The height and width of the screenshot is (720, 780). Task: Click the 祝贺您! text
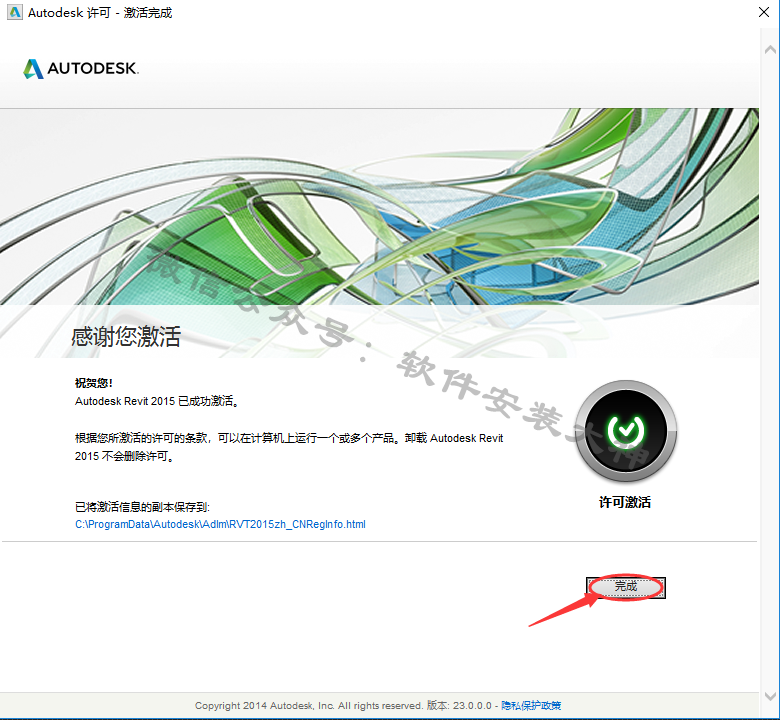94,383
